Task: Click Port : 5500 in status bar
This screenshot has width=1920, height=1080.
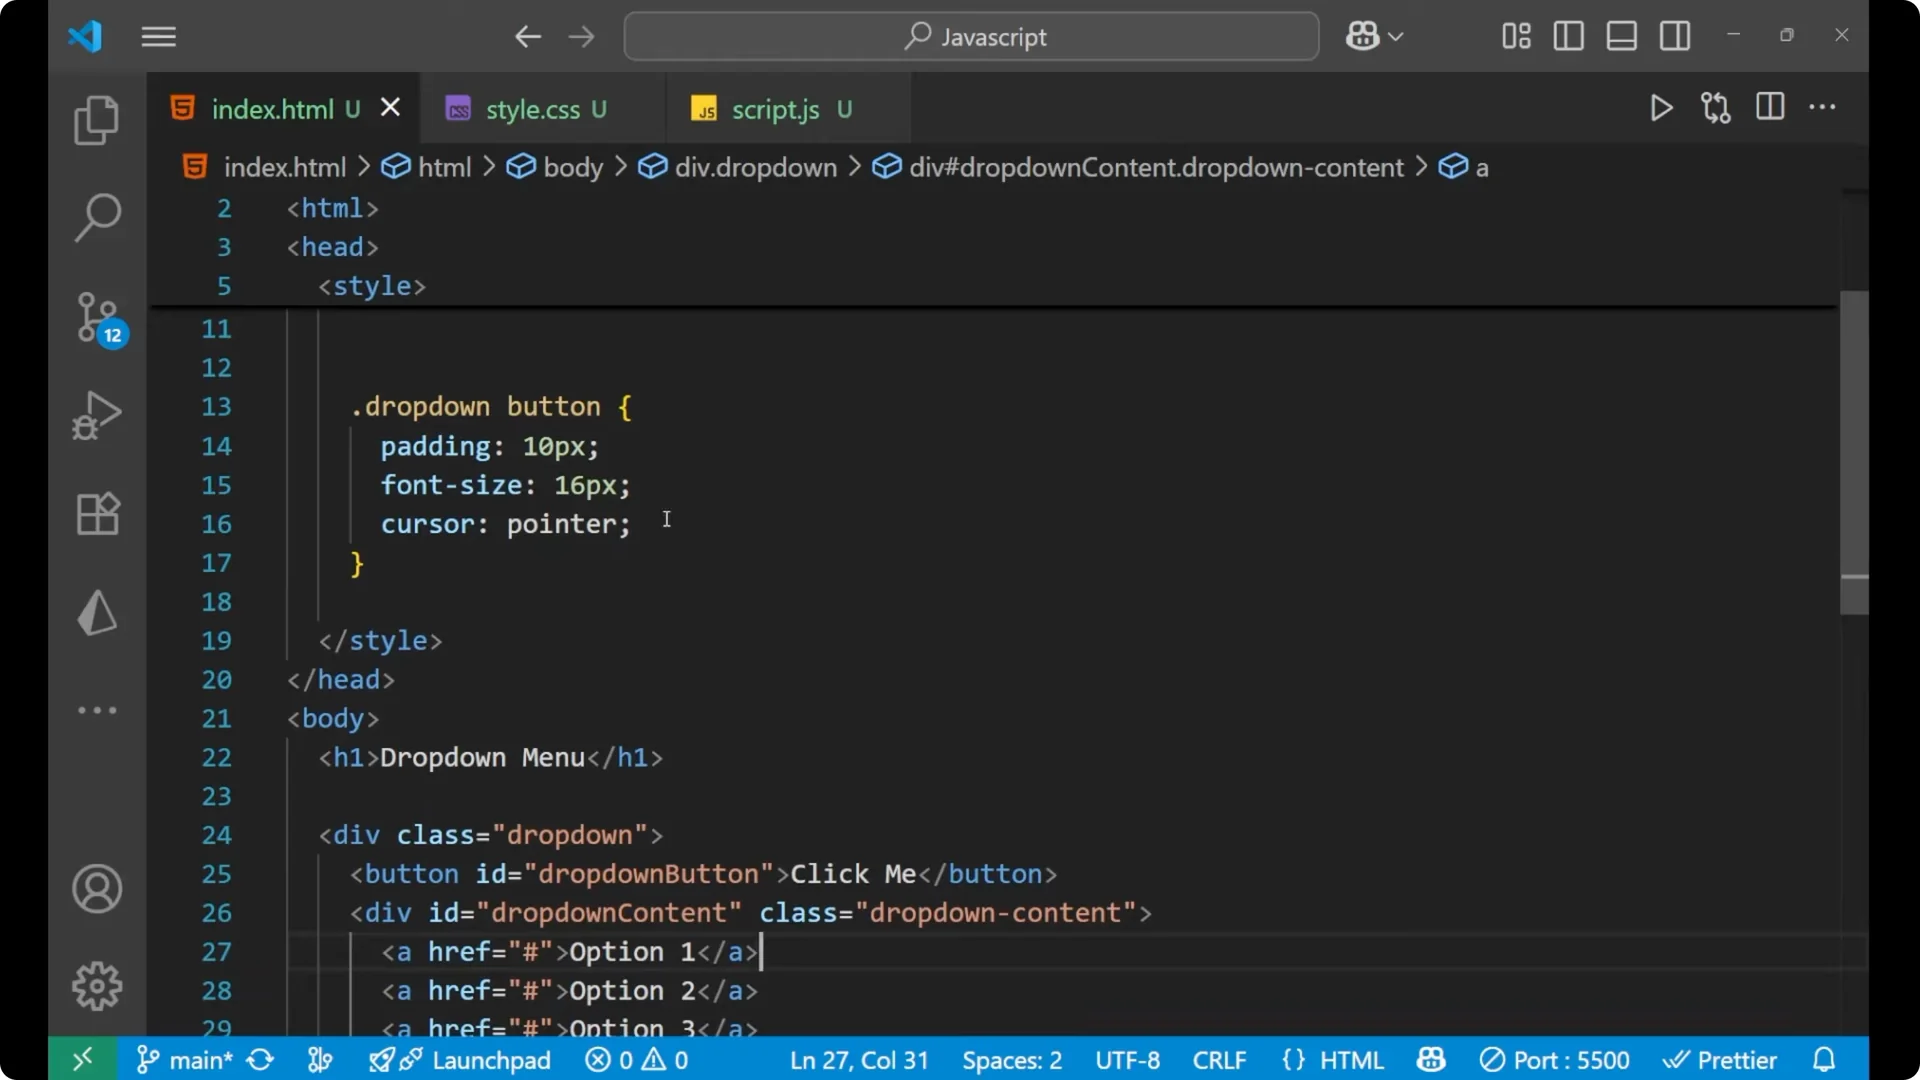Action: click(x=1554, y=1059)
